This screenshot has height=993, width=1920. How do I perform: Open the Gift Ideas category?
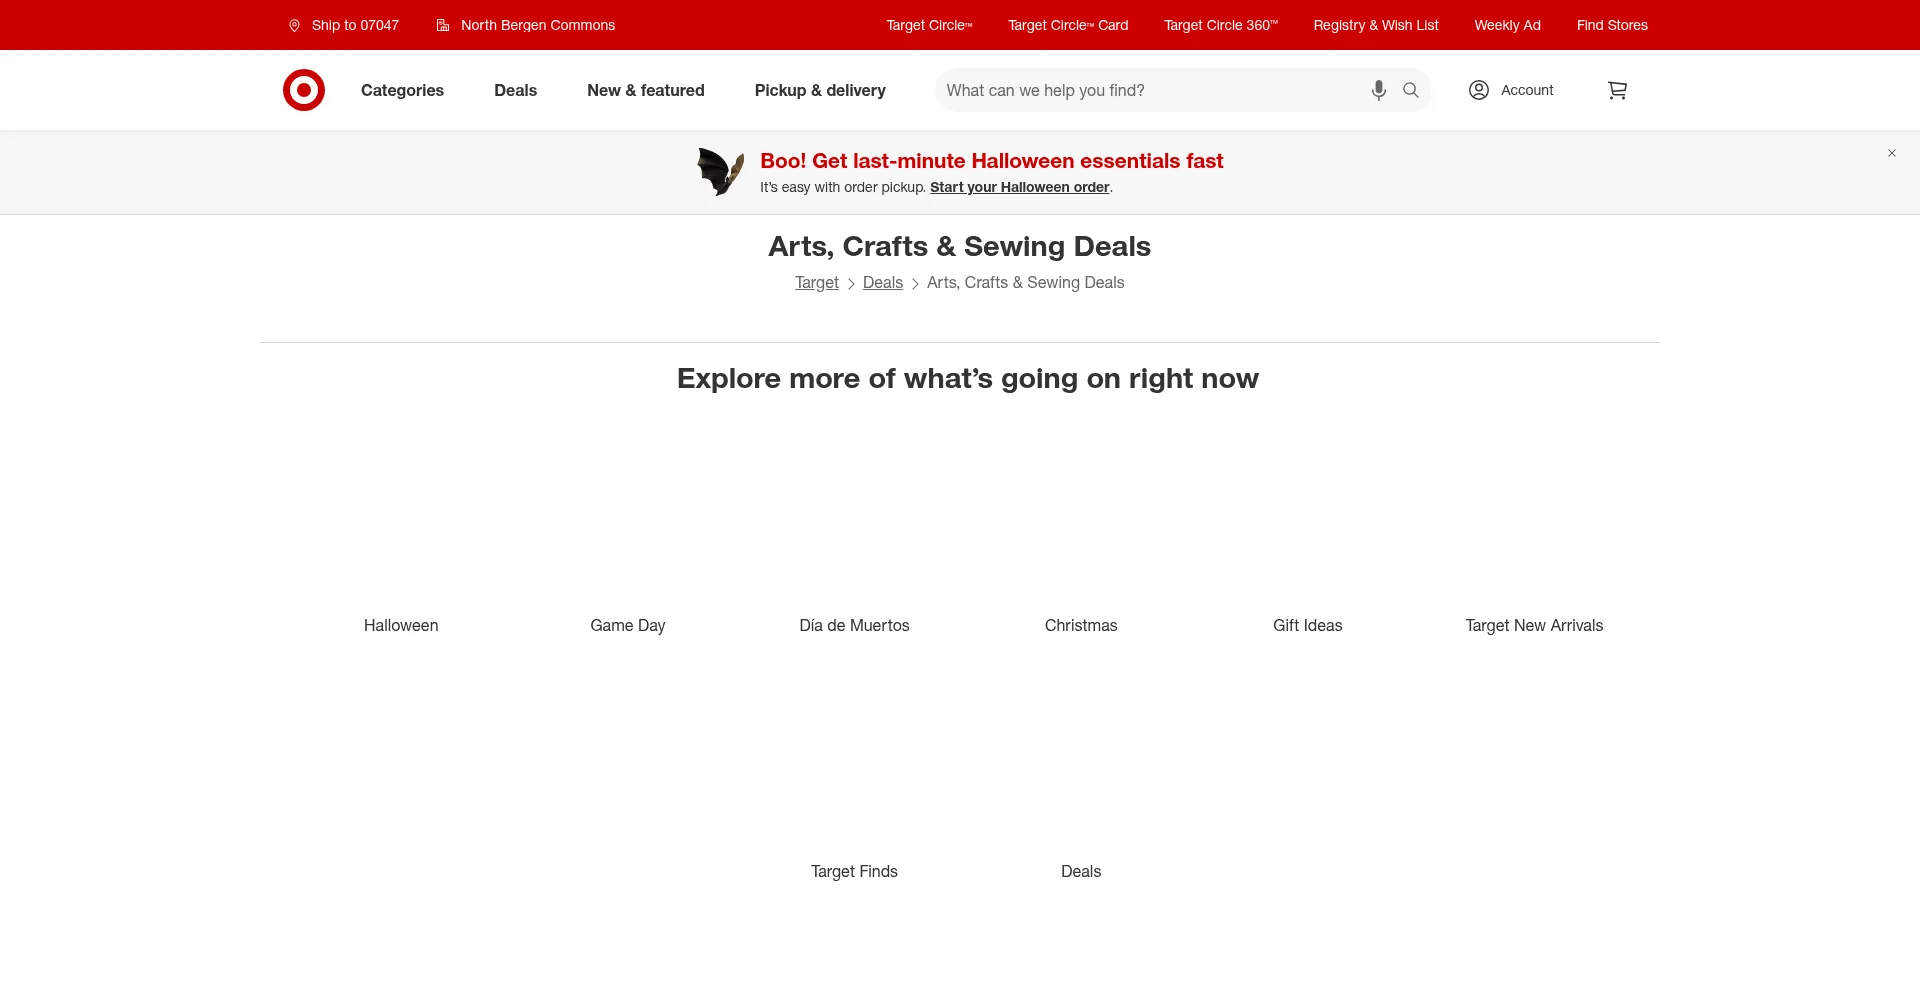(x=1308, y=625)
